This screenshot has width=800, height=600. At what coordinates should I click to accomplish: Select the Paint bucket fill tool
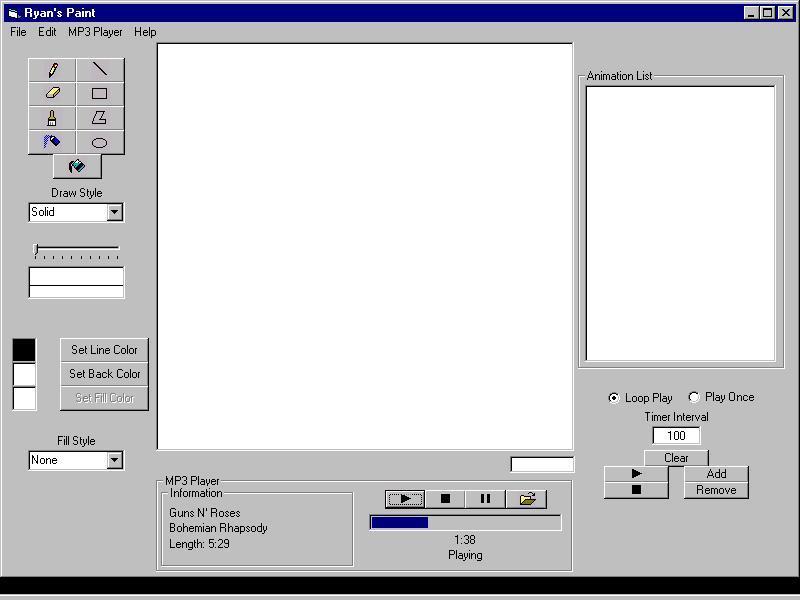76,166
